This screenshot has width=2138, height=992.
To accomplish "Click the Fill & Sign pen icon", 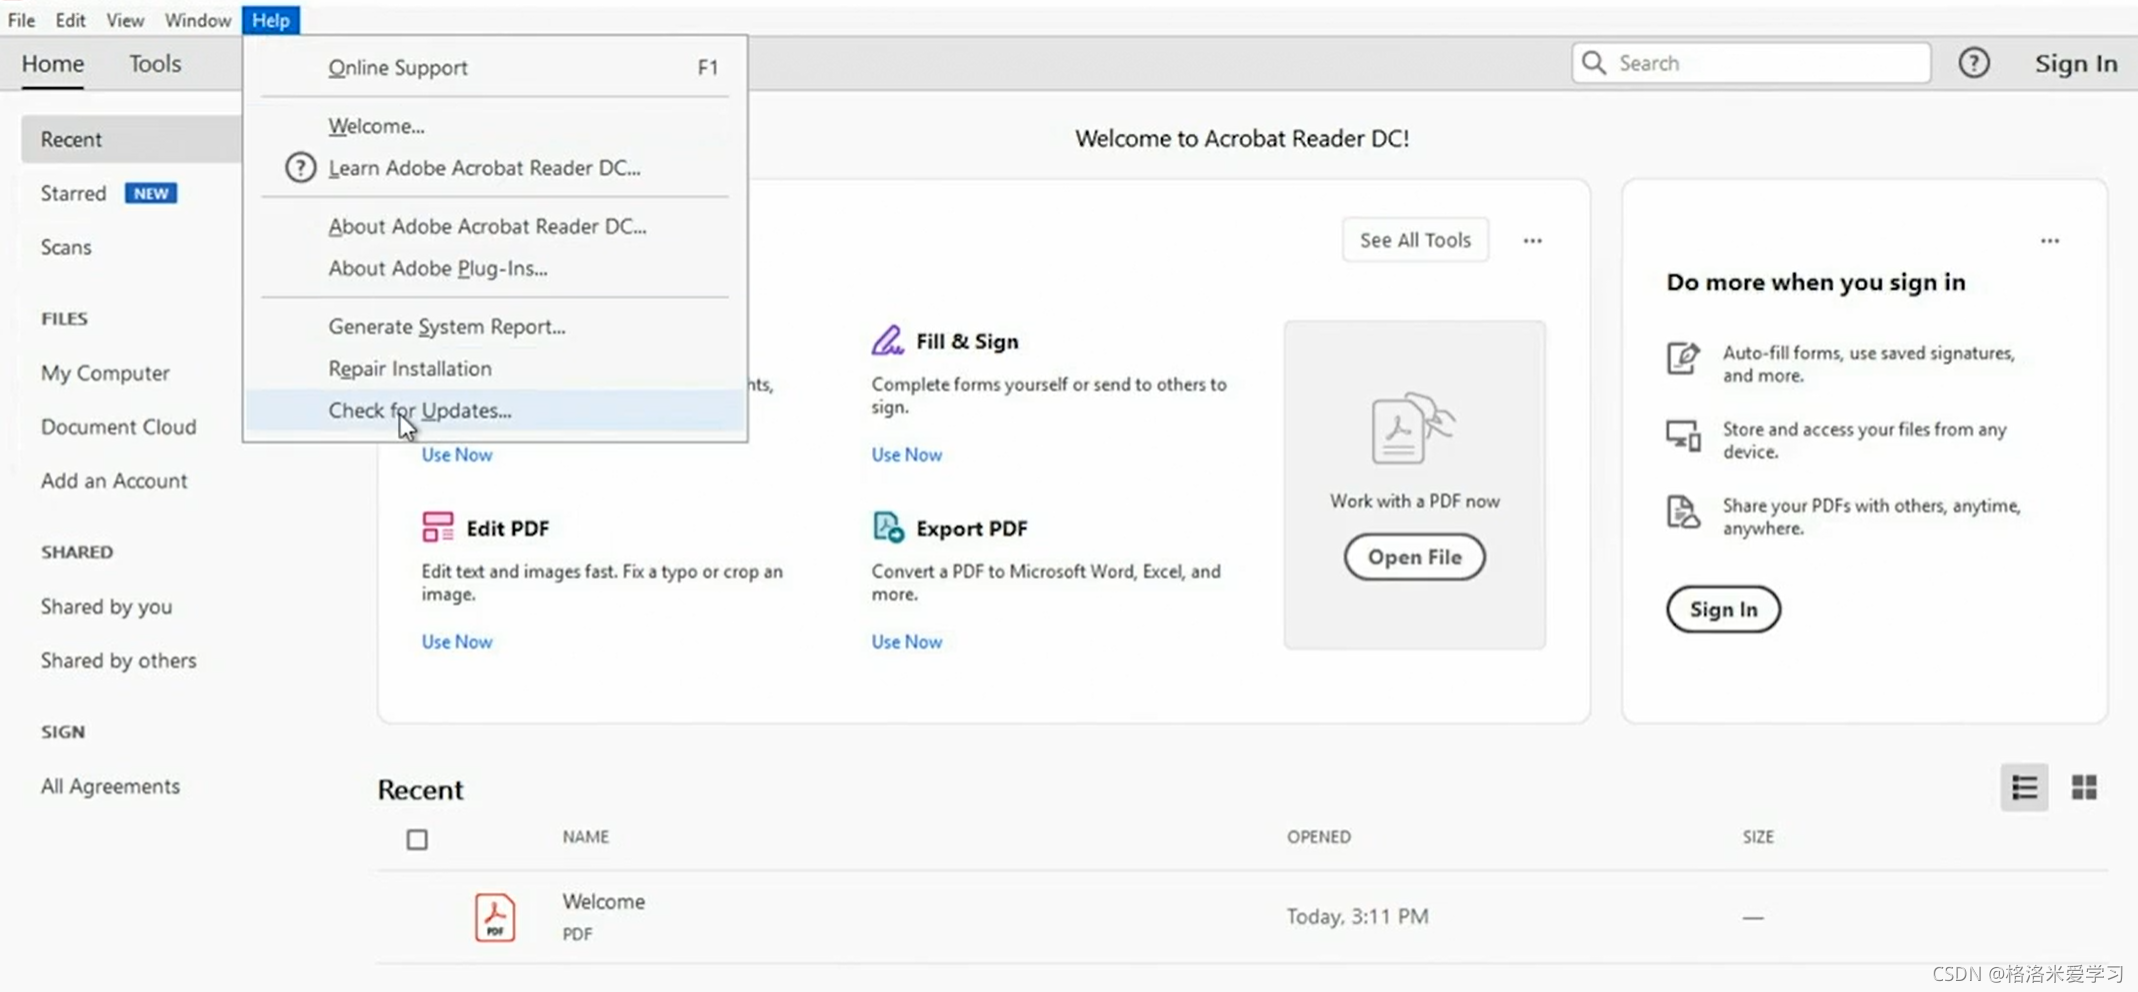I will click(887, 341).
